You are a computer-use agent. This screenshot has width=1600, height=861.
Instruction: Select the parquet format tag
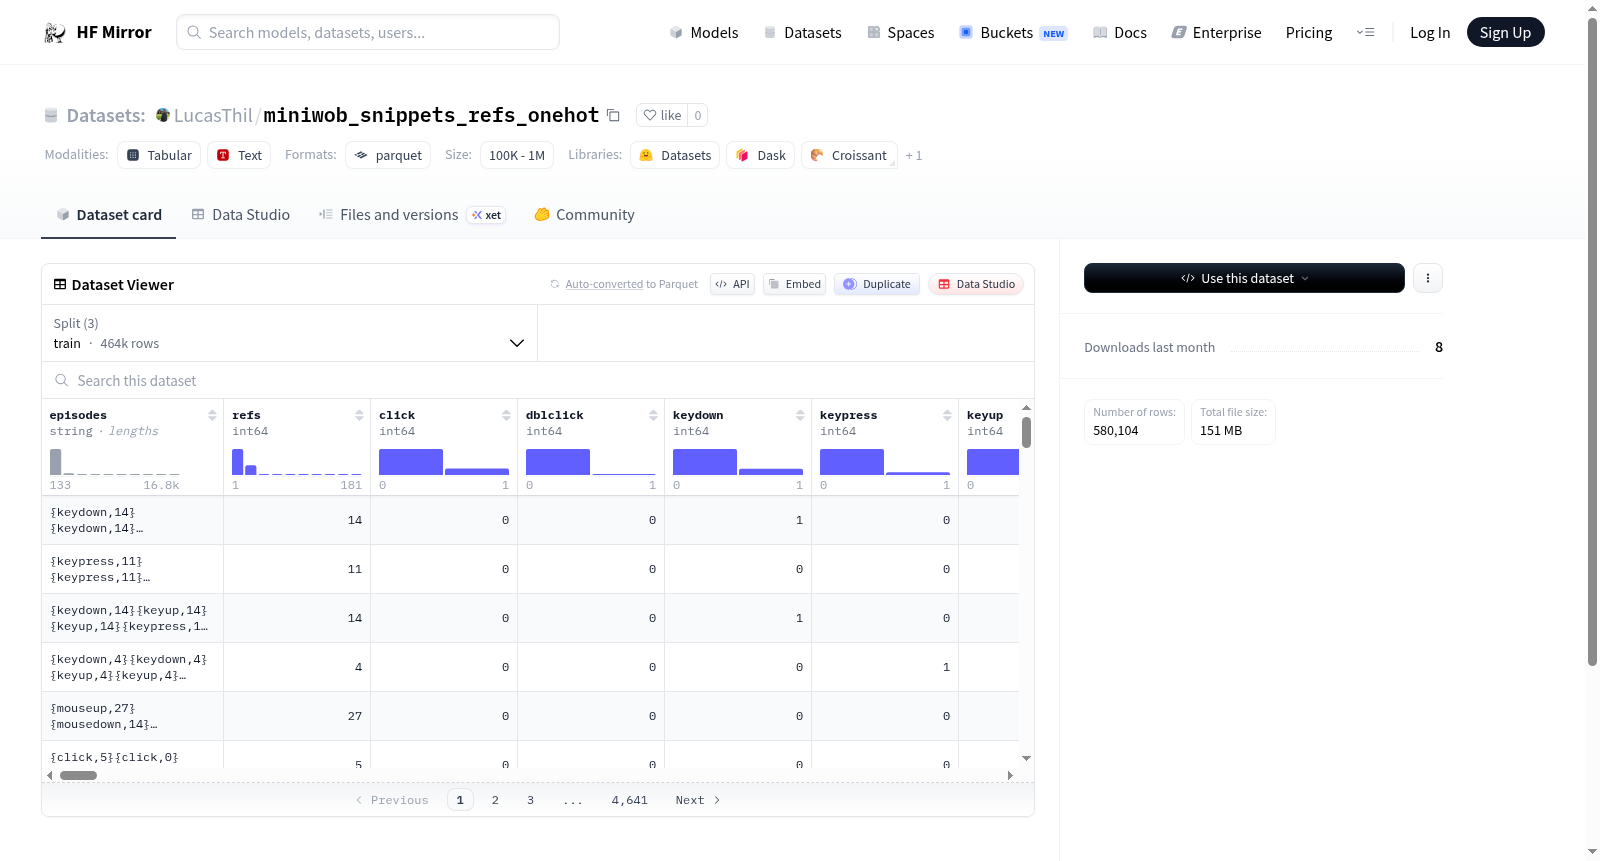click(x=388, y=155)
